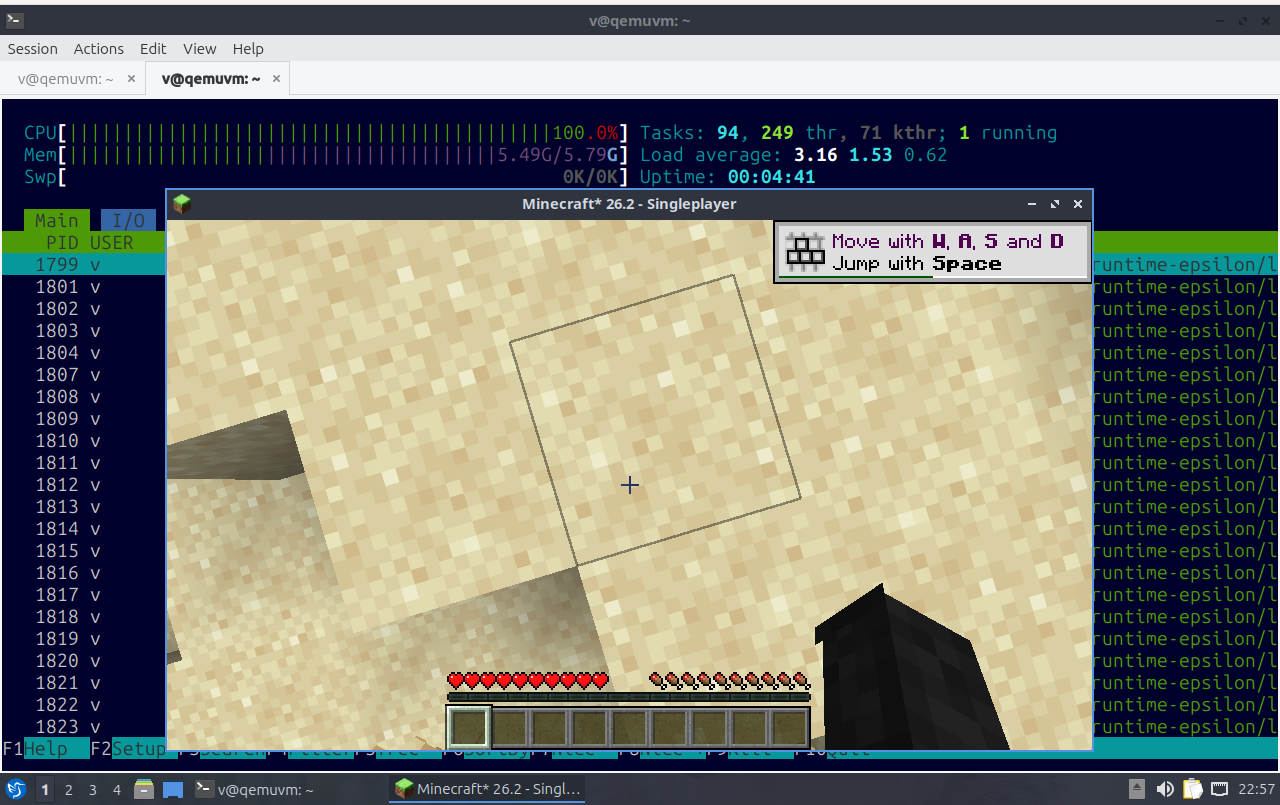Viewport: 1280px width, 805px height.
Task: Open the Edit menu
Action: tap(153, 49)
